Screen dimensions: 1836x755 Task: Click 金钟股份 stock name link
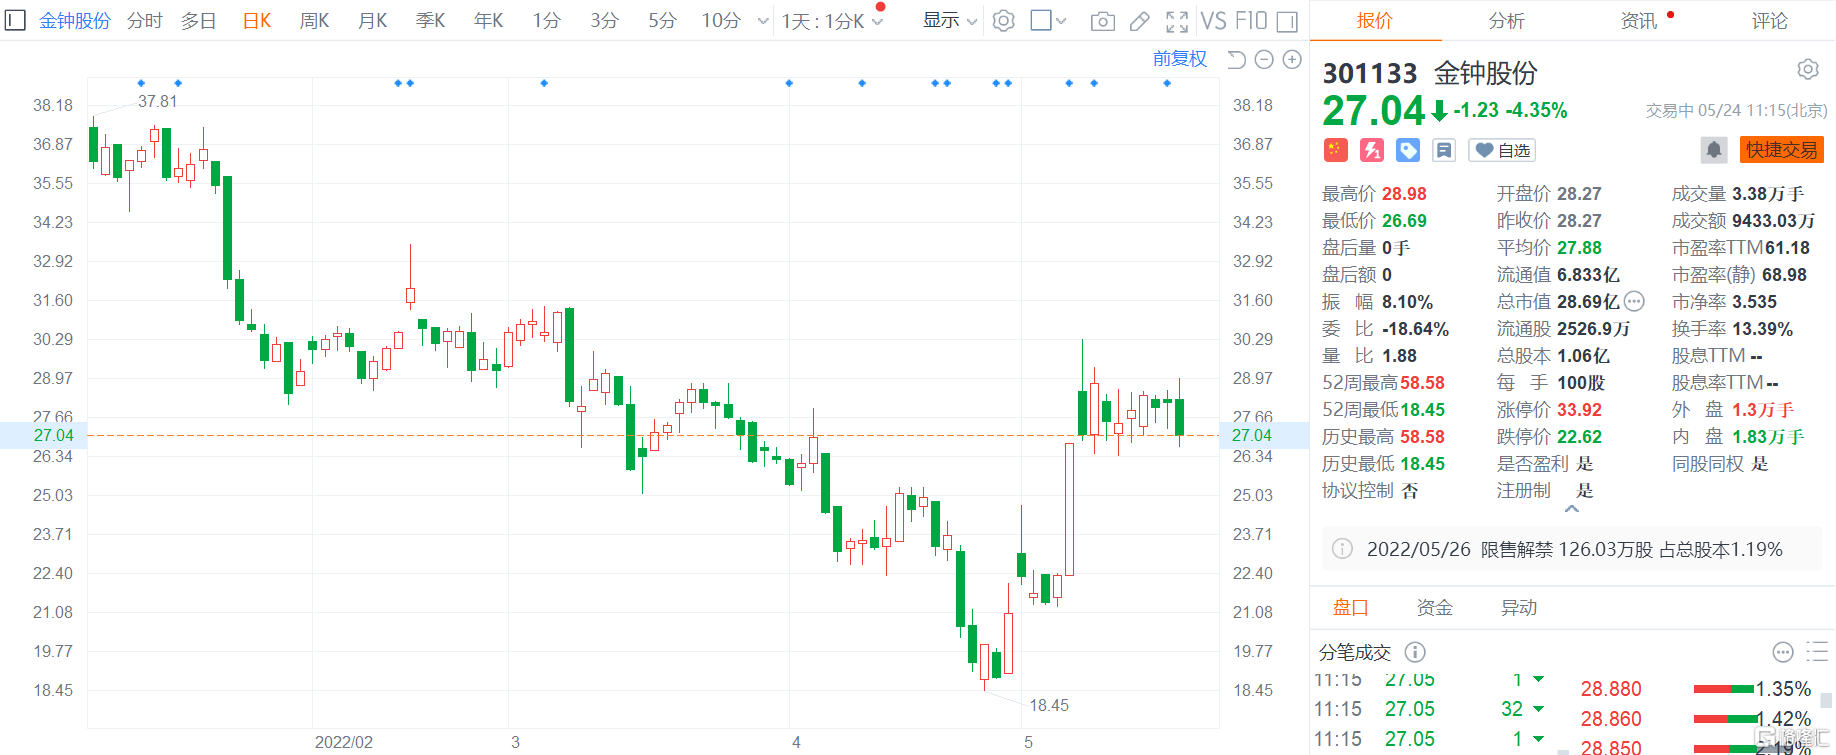(x=75, y=21)
